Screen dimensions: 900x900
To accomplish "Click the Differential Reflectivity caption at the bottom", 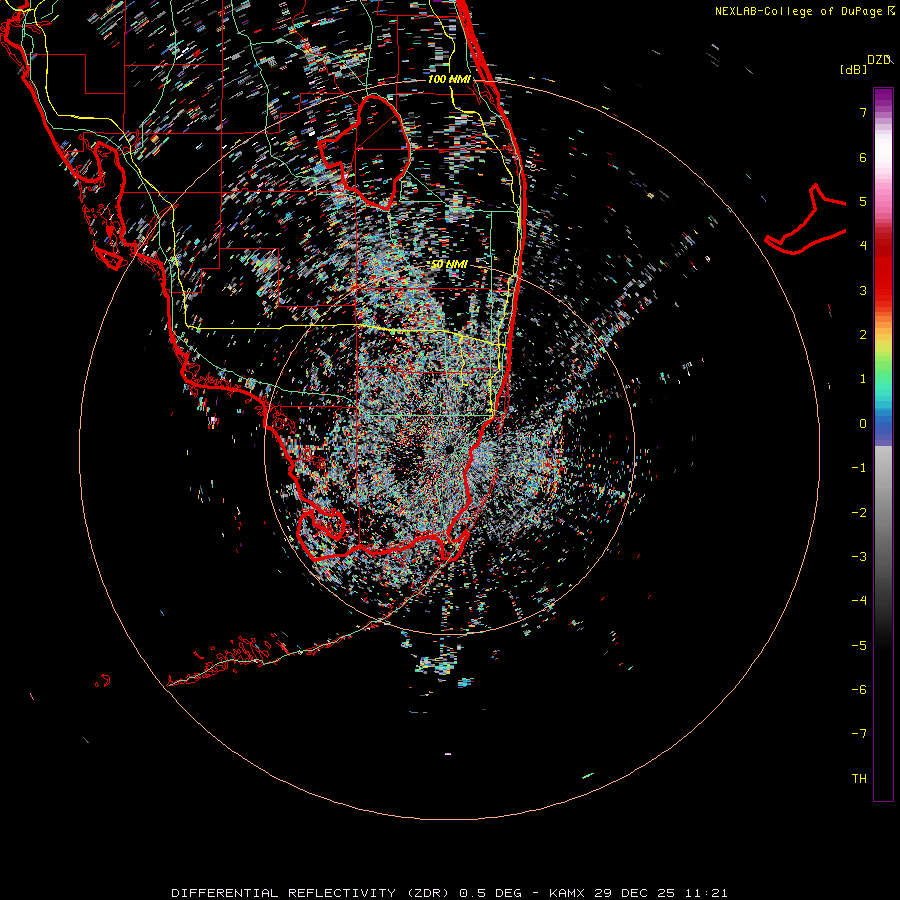I will point(449,893).
